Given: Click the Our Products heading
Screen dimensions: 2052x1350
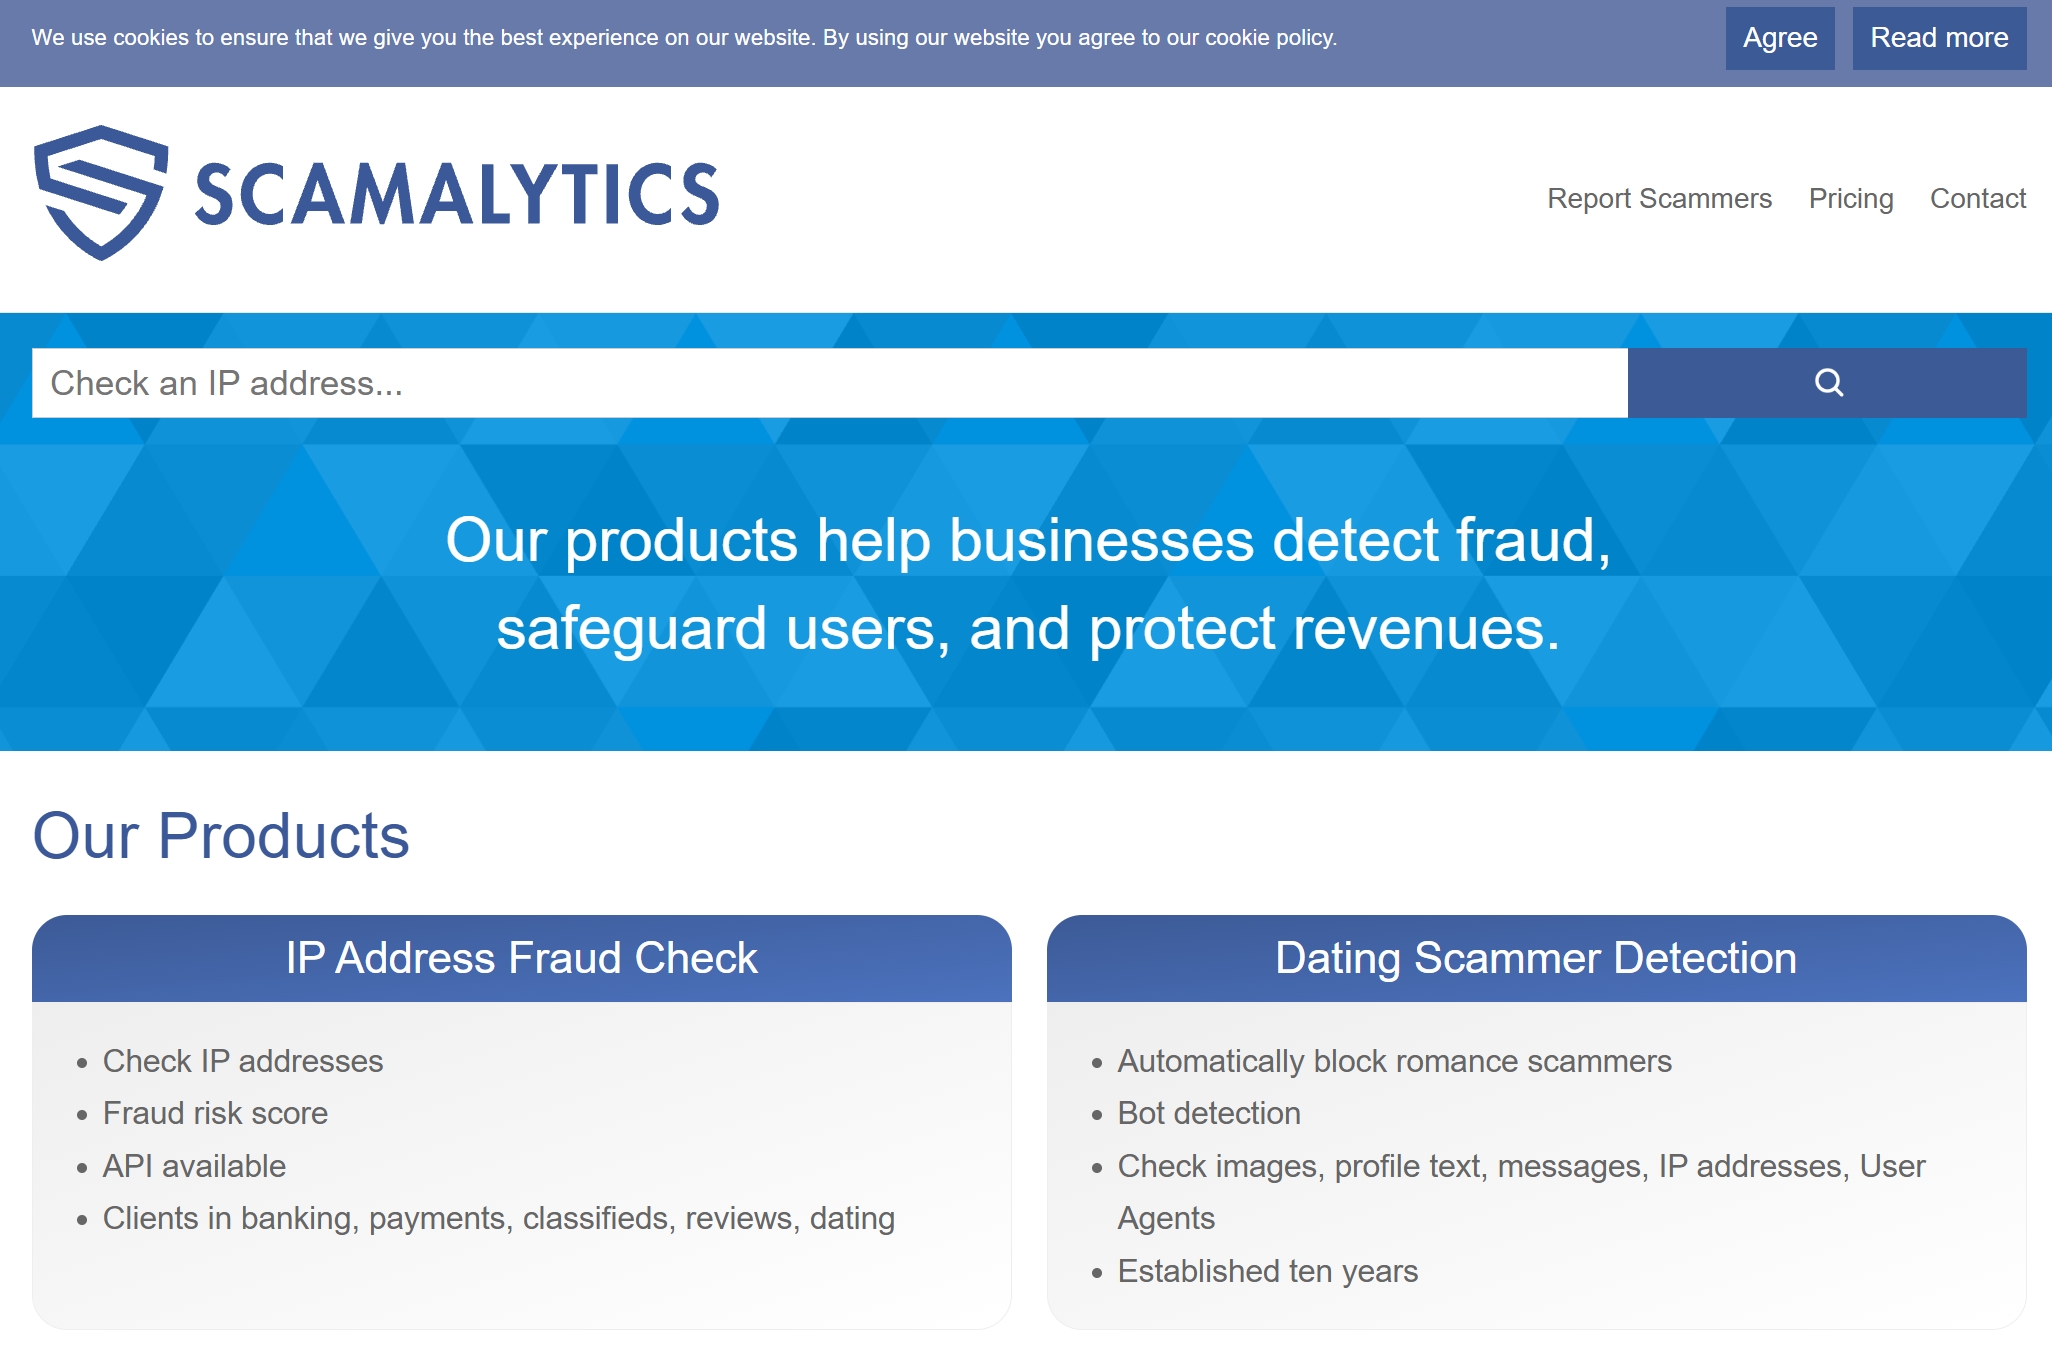Looking at the screenshot, I should 221,836.
